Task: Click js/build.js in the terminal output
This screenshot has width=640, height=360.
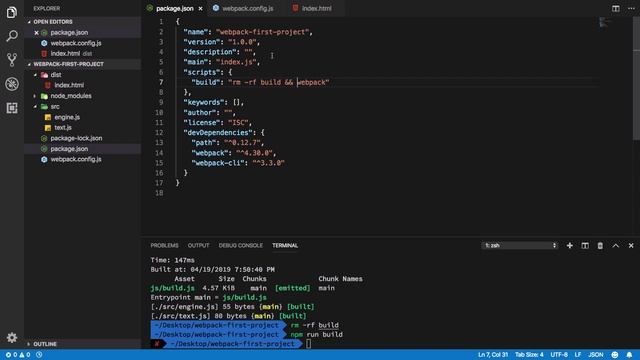Action: click(x=172, y=288)
